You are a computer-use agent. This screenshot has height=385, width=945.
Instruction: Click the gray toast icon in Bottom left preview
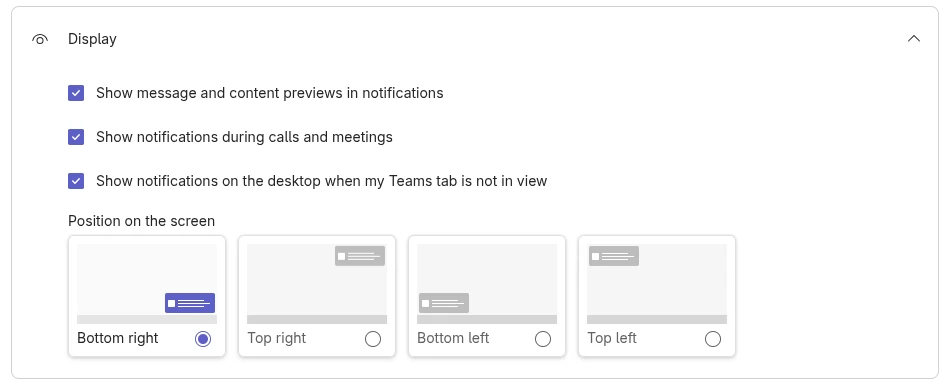pos(444,303)
